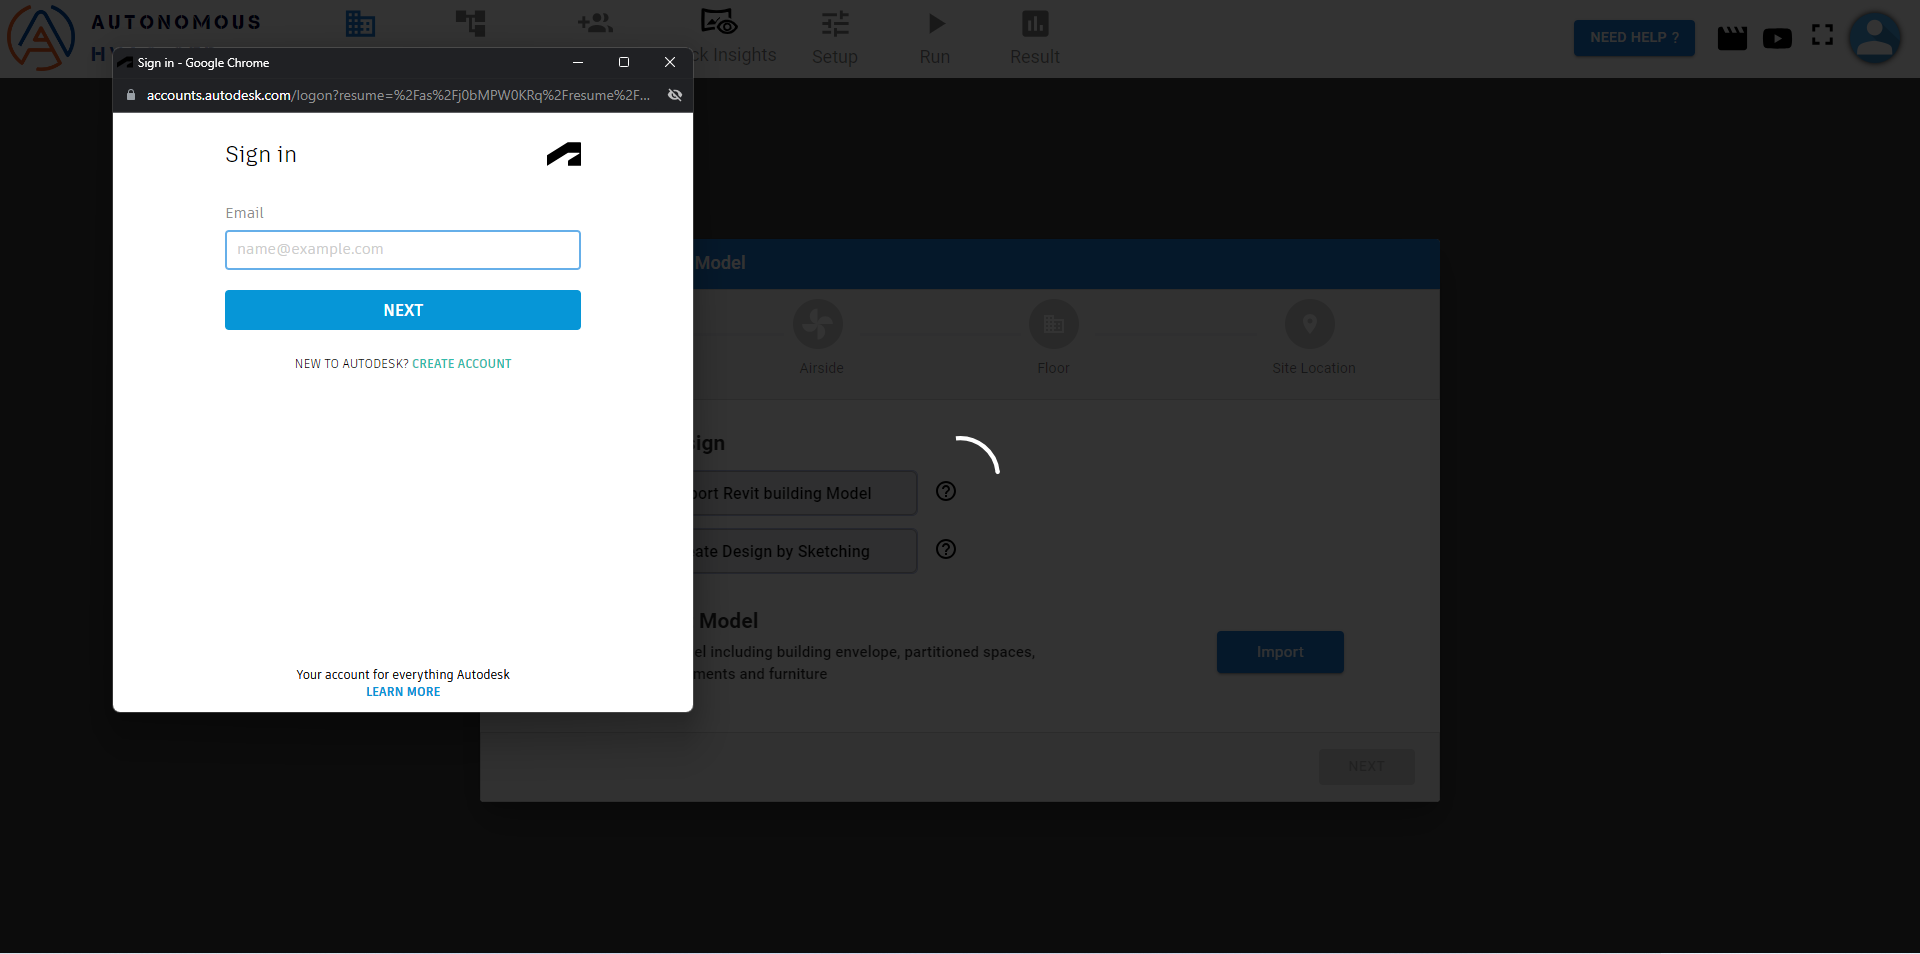Select the Floor tab in Model dialog

pyautogui.click(x=1053, y=338)
